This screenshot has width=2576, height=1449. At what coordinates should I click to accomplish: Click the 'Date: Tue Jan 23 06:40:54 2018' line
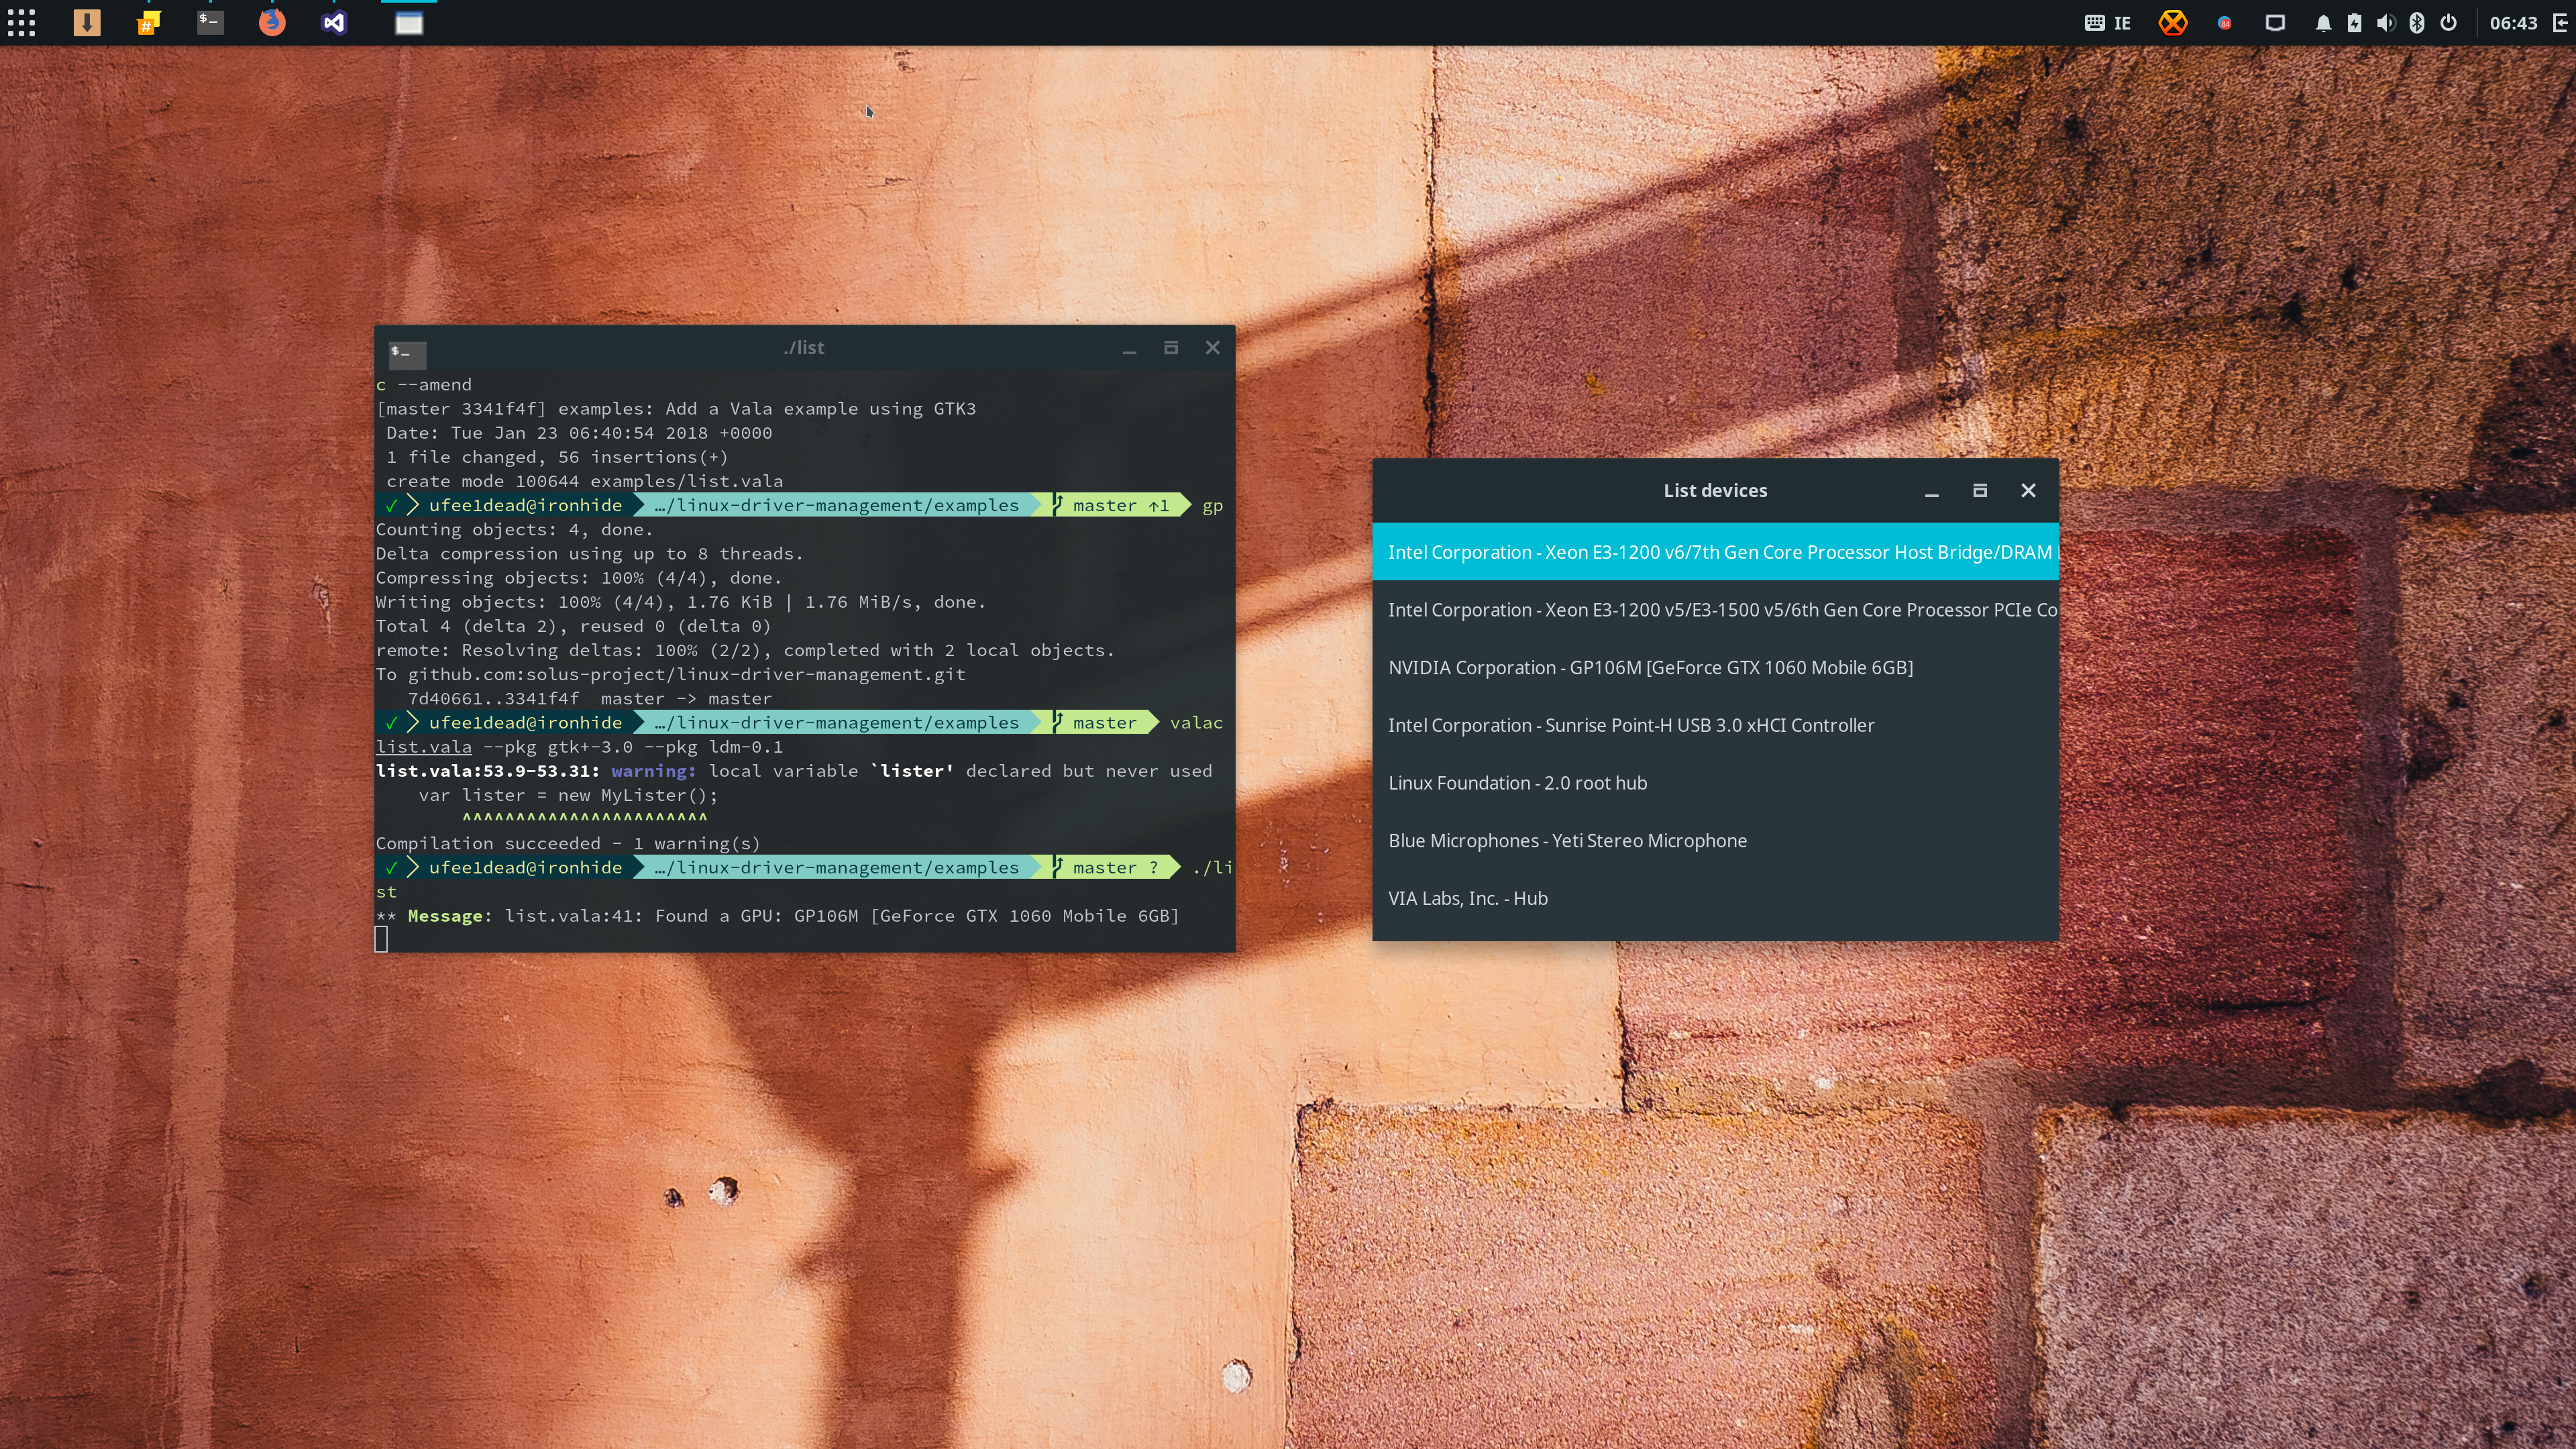579,433
